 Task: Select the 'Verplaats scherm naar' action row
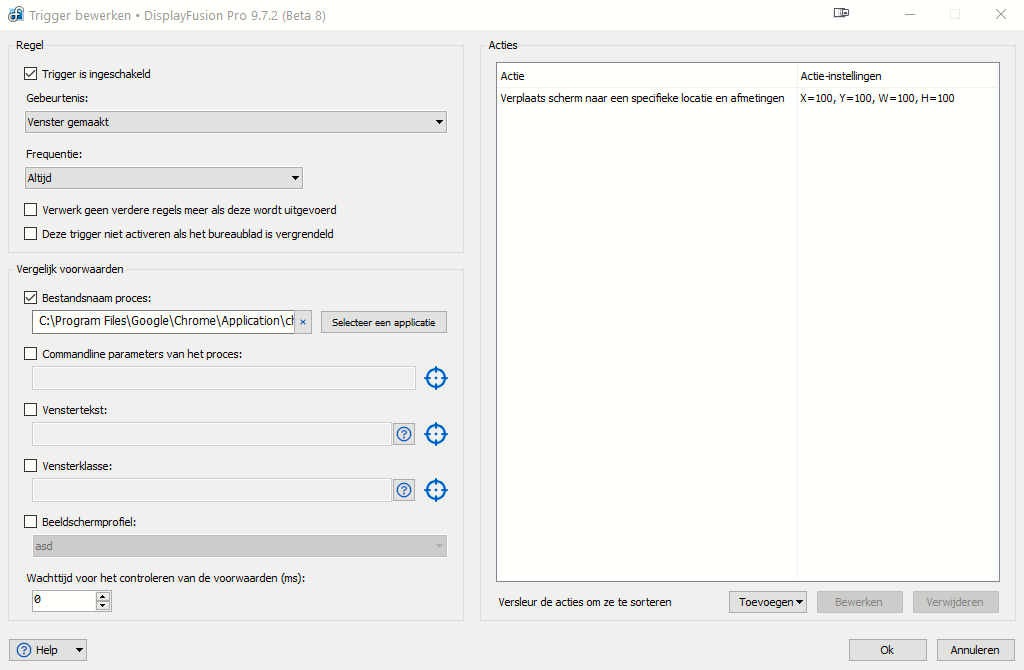tap(642, 98)
